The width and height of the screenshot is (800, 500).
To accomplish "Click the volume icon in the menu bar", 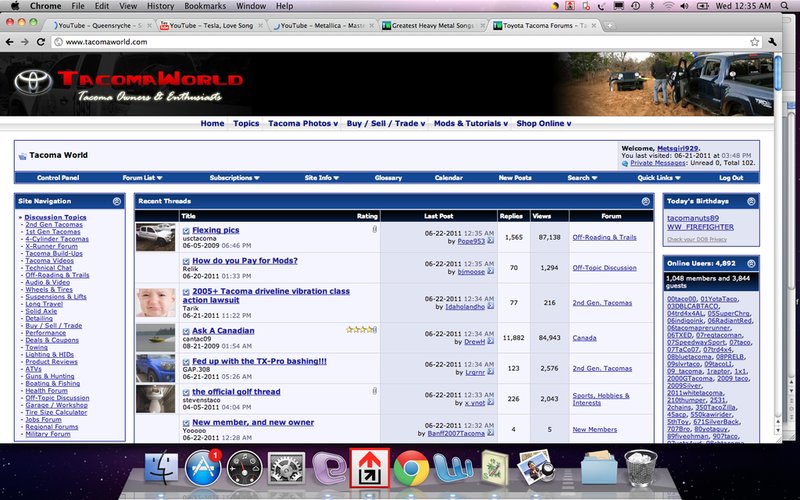I will click(x=684, y=6).
